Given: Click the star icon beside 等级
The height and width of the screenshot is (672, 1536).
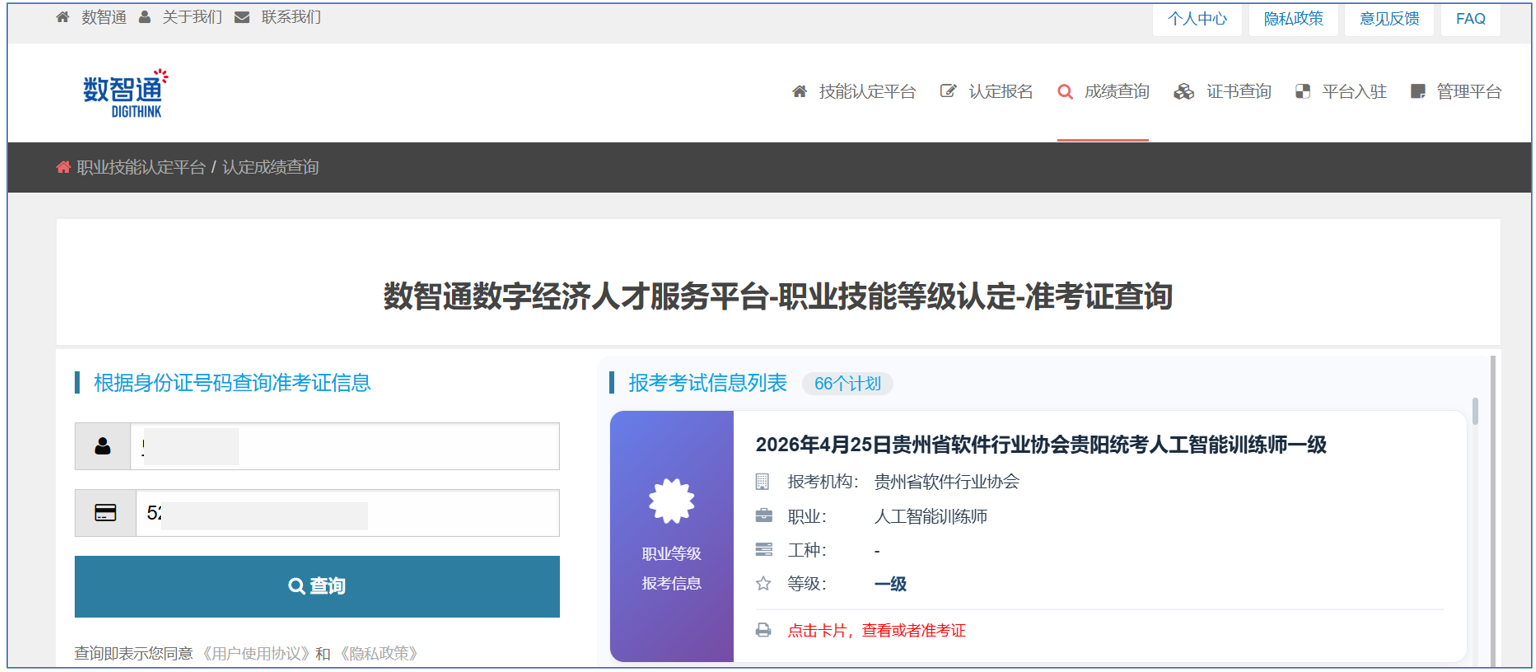Looking at the screenshot, I should click(764, 583).
